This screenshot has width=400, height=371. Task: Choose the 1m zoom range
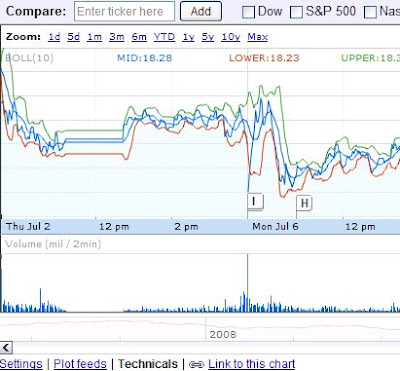94,37
